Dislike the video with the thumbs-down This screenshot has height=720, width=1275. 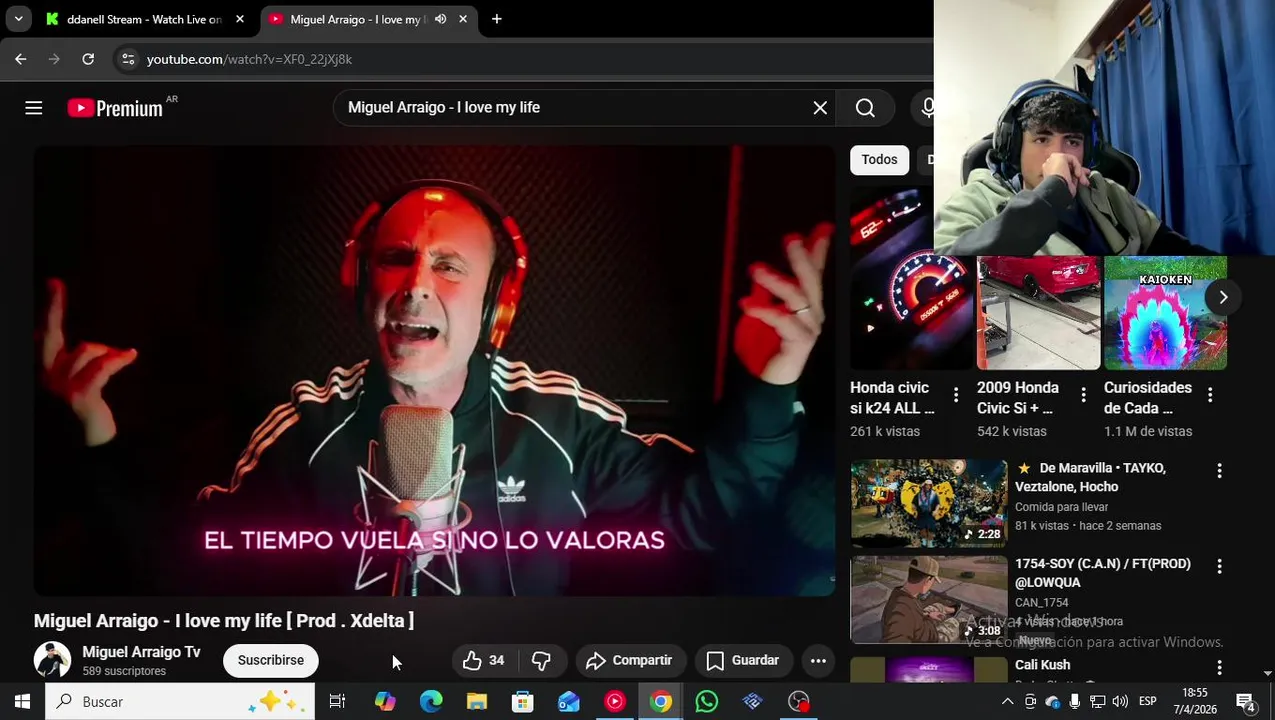(541, 660)
